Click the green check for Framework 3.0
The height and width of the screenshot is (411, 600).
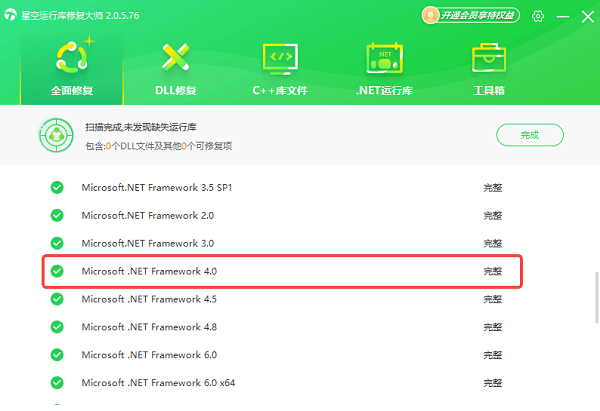tap(57, 243)
